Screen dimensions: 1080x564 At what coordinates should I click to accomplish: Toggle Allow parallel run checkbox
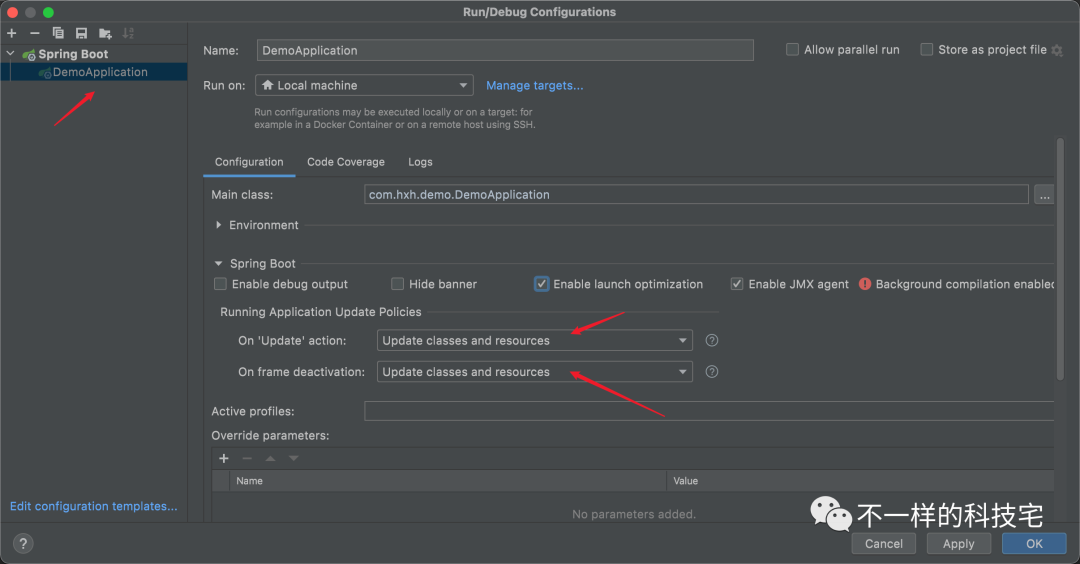[x=793, y=50]
